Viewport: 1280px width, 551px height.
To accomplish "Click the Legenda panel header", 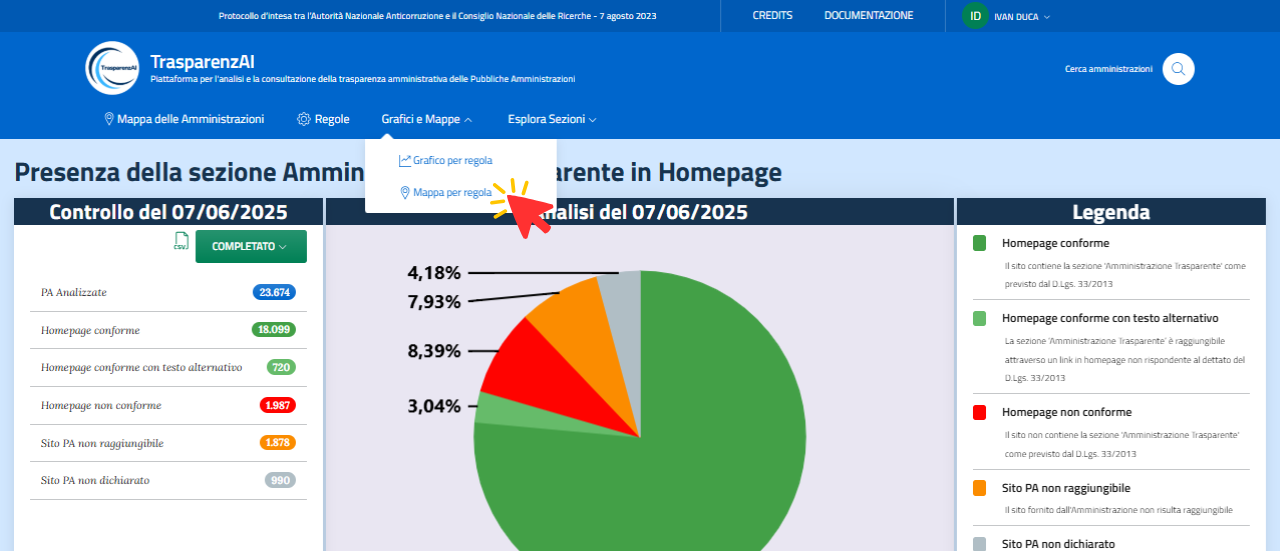I will [1111, 212].
